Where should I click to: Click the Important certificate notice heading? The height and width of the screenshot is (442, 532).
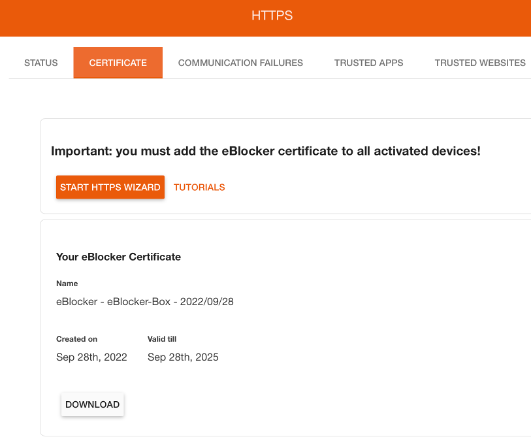click(265, 151)
